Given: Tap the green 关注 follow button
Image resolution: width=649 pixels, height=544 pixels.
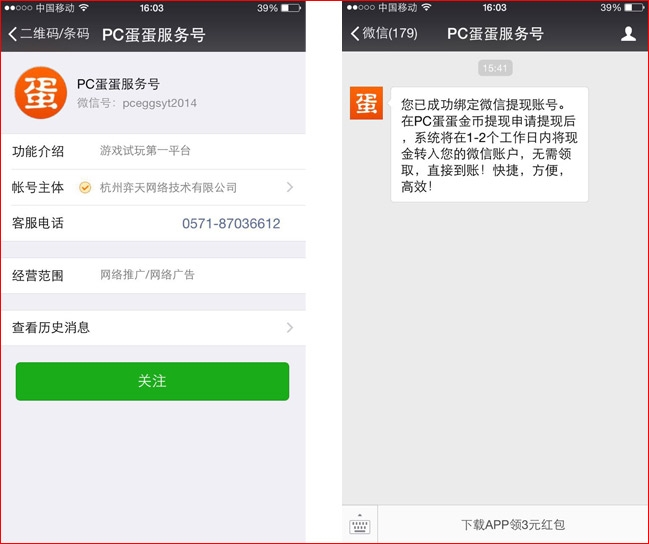Looking at the screenshot, I should [152, 381].
